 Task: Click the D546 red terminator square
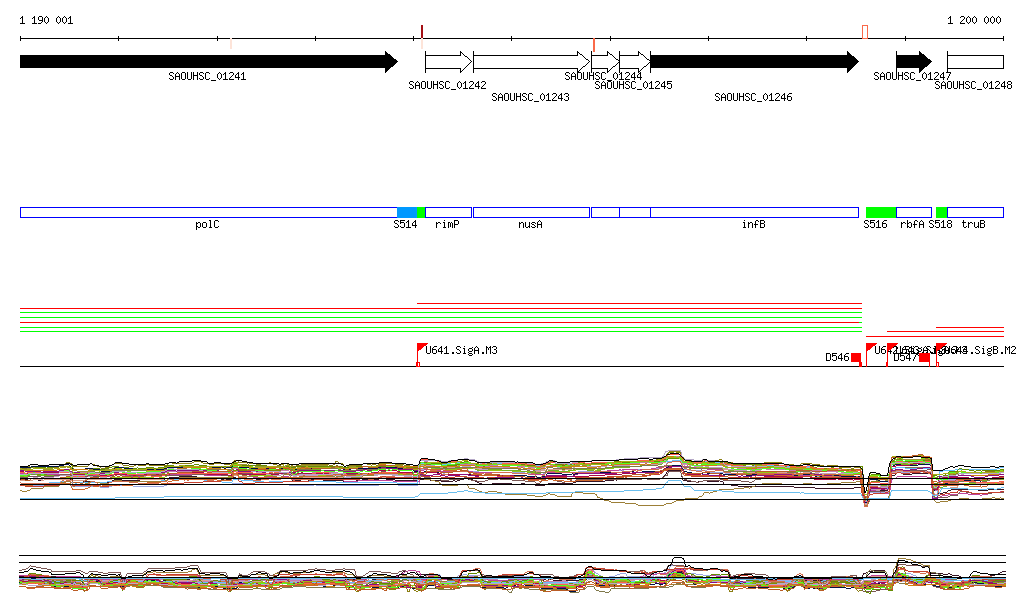pos(856,358)
